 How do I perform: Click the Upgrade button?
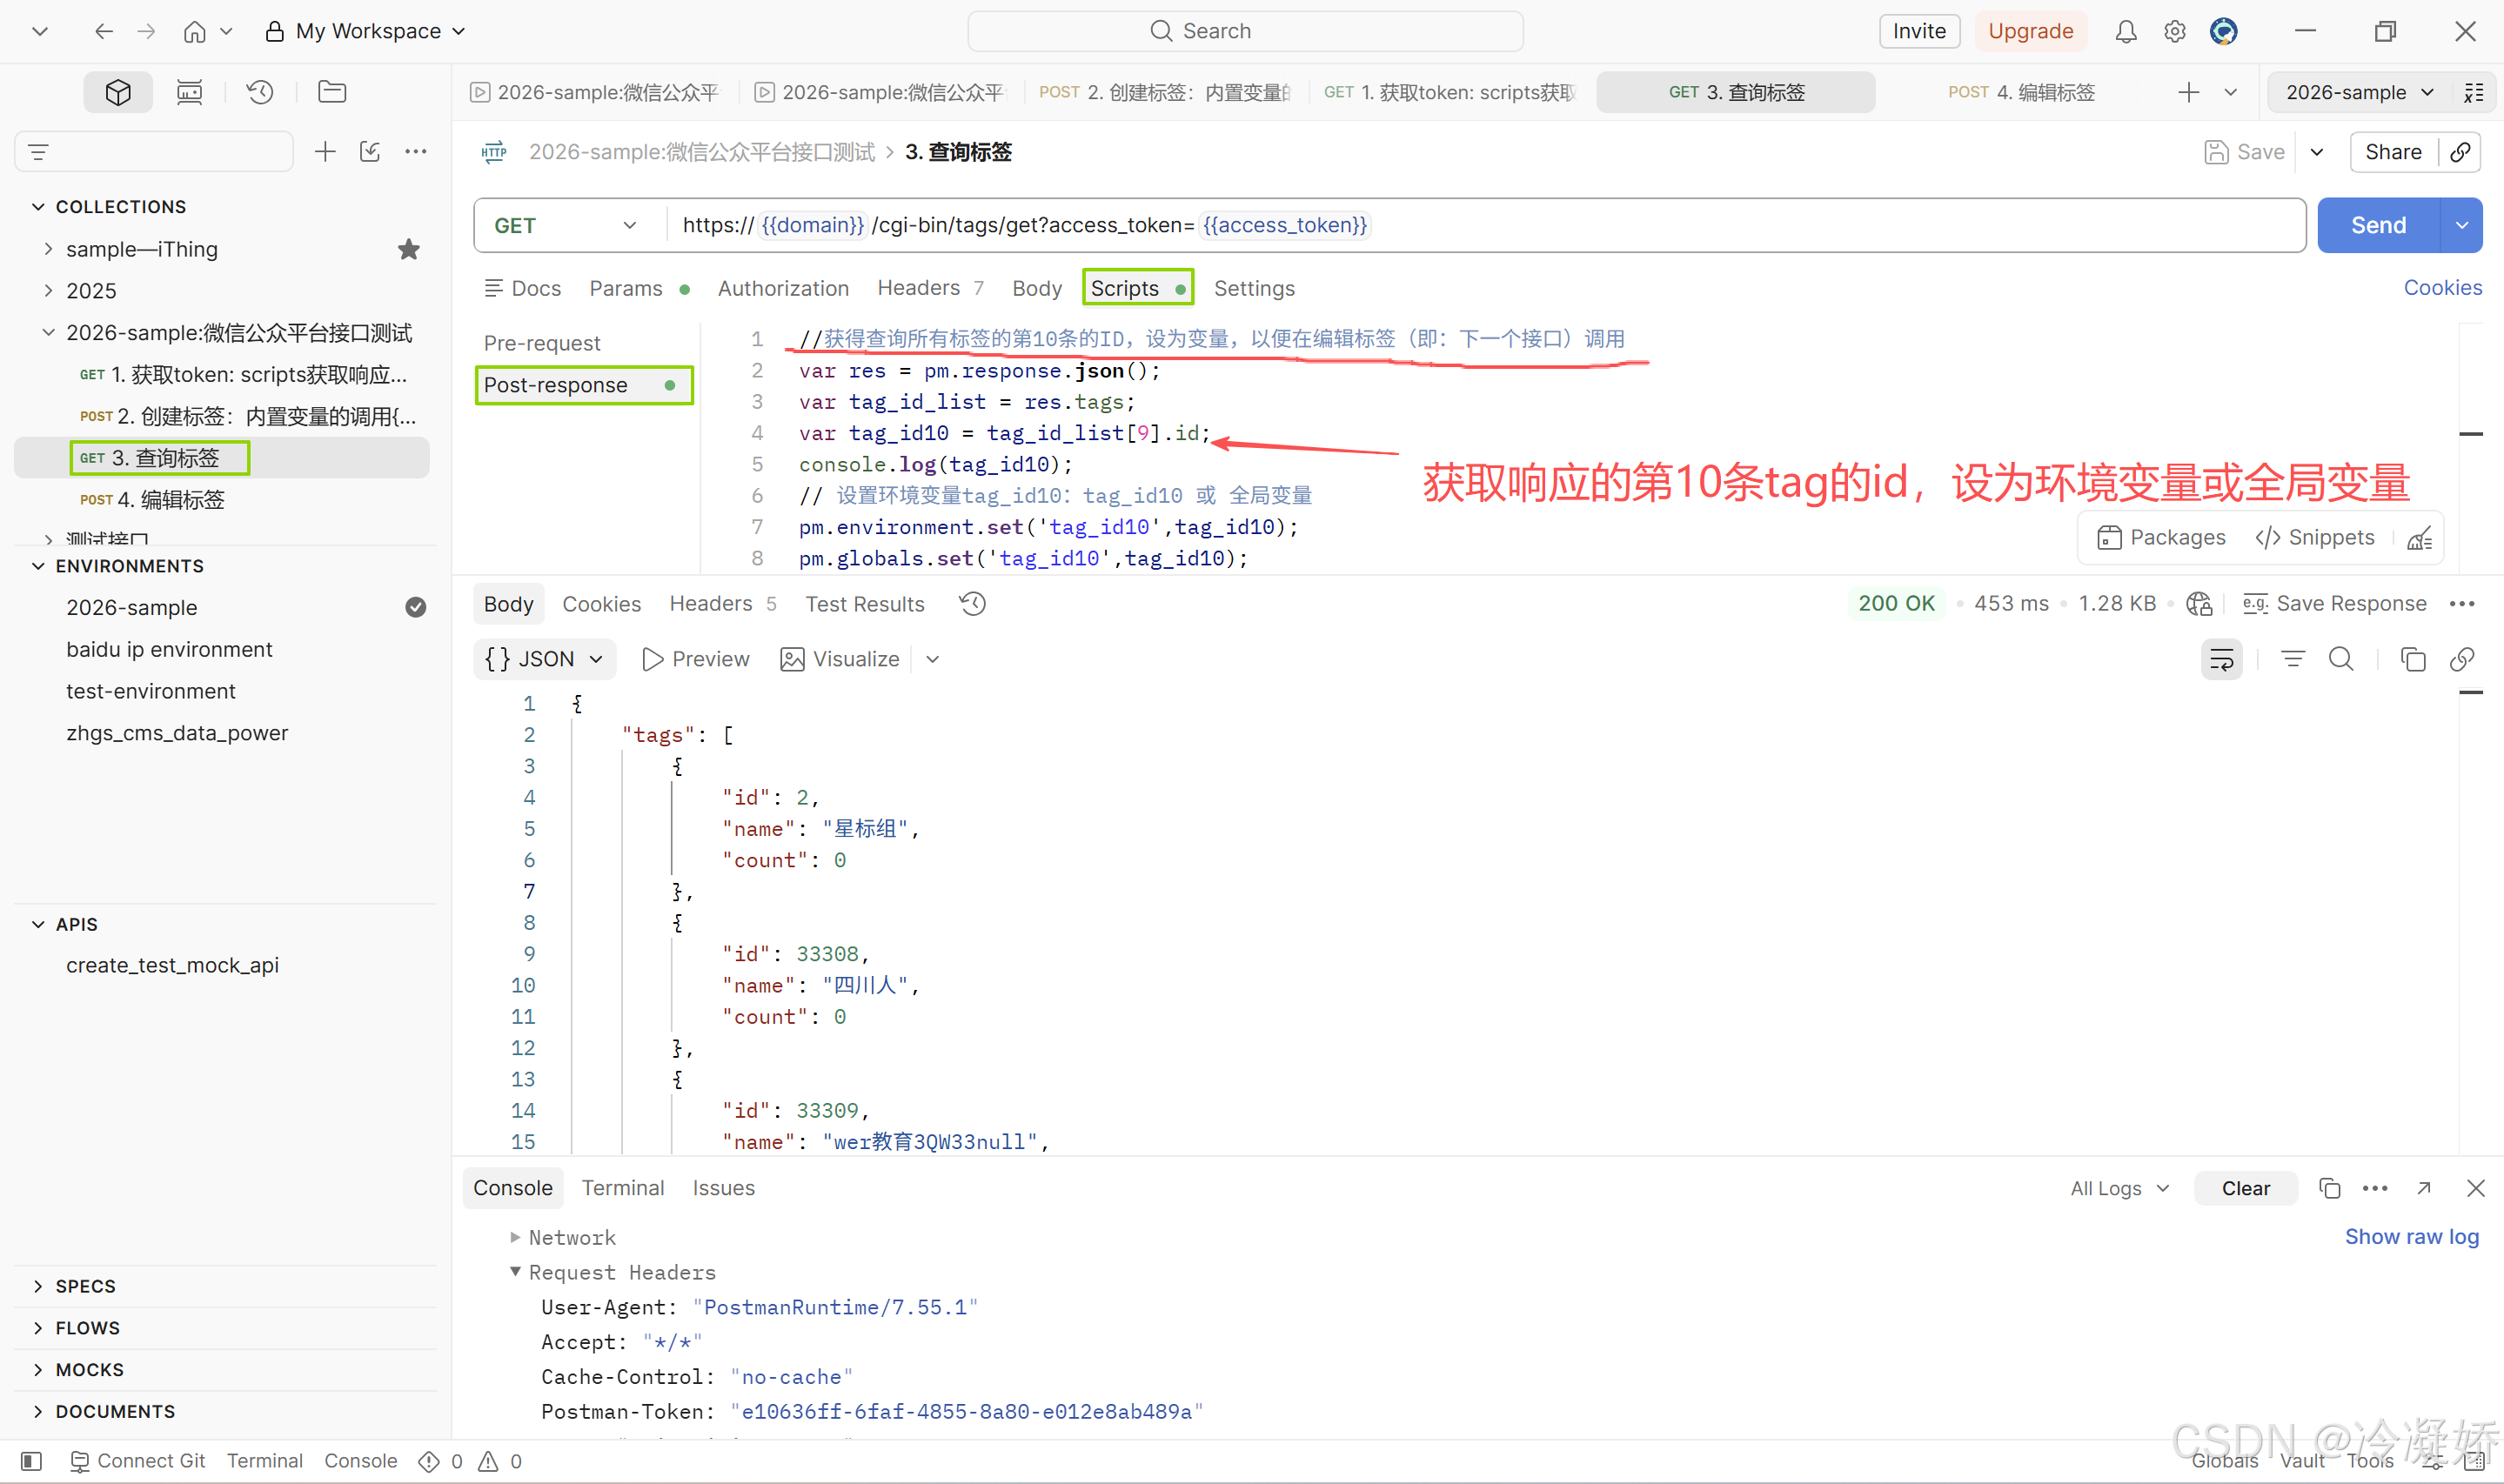pyautogui.click(x=2030, y=31)
